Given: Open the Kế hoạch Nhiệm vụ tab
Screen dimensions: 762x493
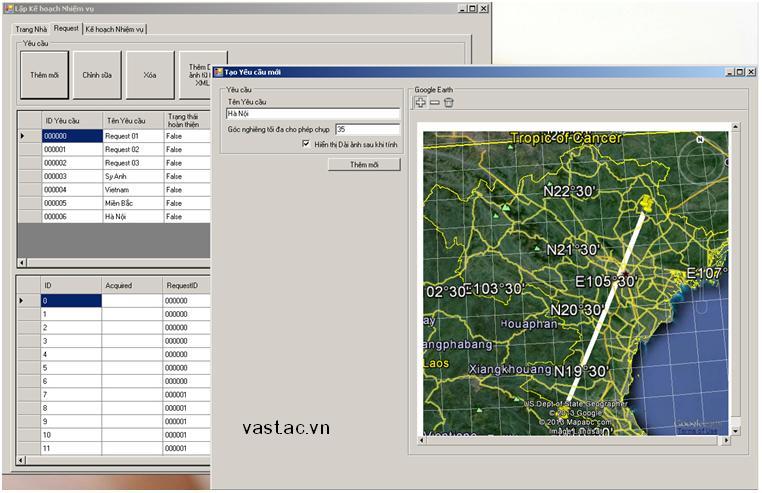Looking at the screenshot, I should [x=115, y=29].
